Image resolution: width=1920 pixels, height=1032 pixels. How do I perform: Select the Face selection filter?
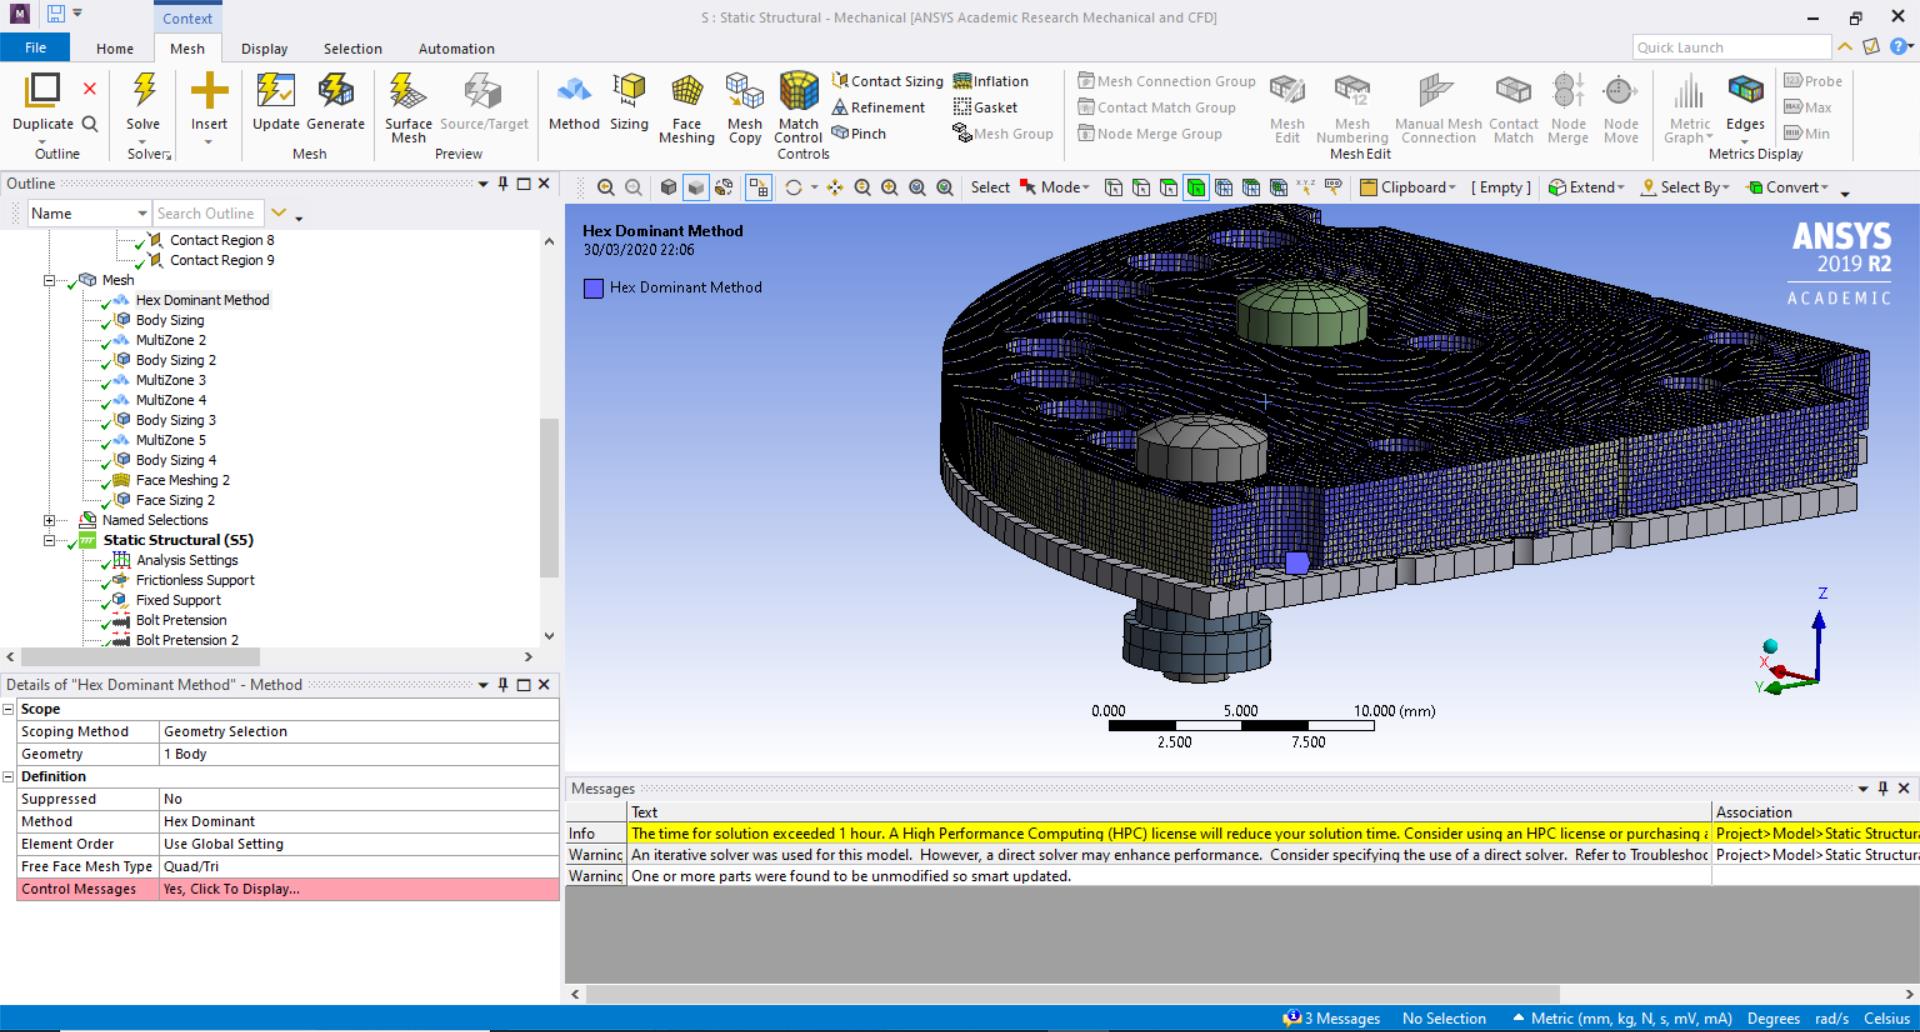1168,187
